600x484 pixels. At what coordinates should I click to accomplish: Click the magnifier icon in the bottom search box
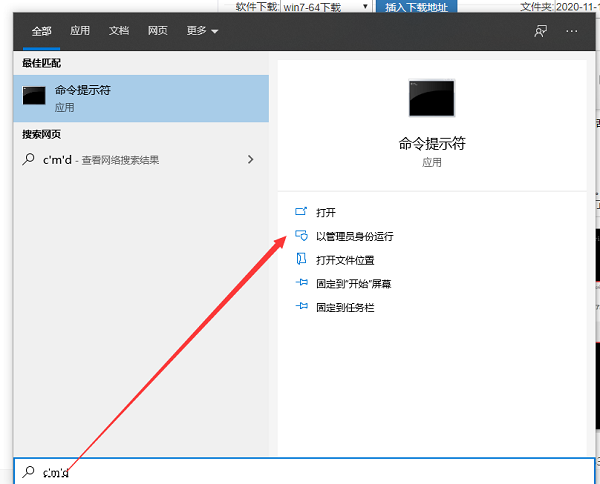coord(28,471)
